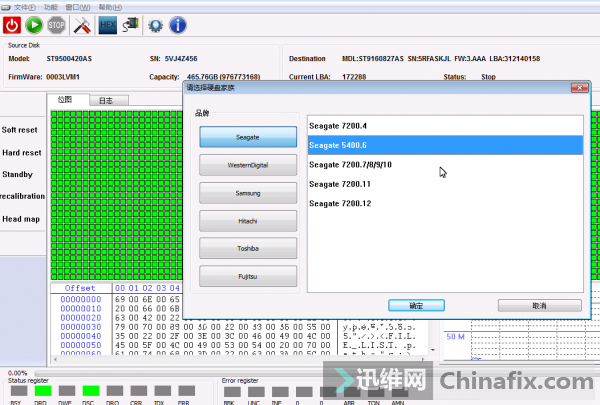Click the disk transfer toolbar icon
The width and height of the screenshot is (600, 405).
130,26
